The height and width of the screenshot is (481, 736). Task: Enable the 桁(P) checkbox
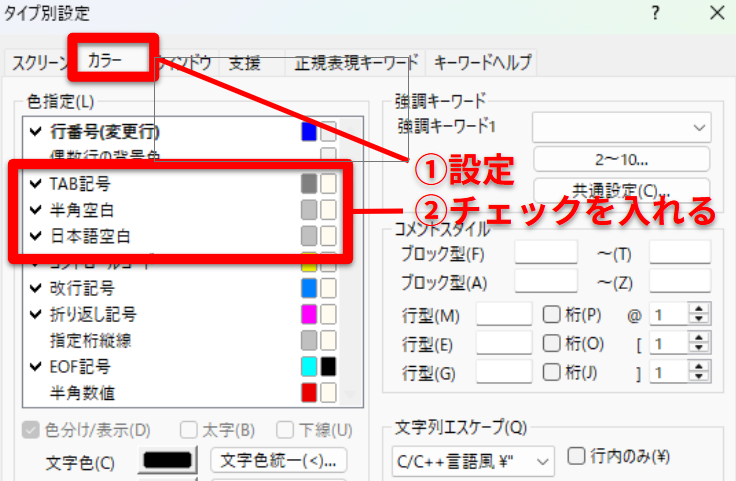click(x=551, y=314)
